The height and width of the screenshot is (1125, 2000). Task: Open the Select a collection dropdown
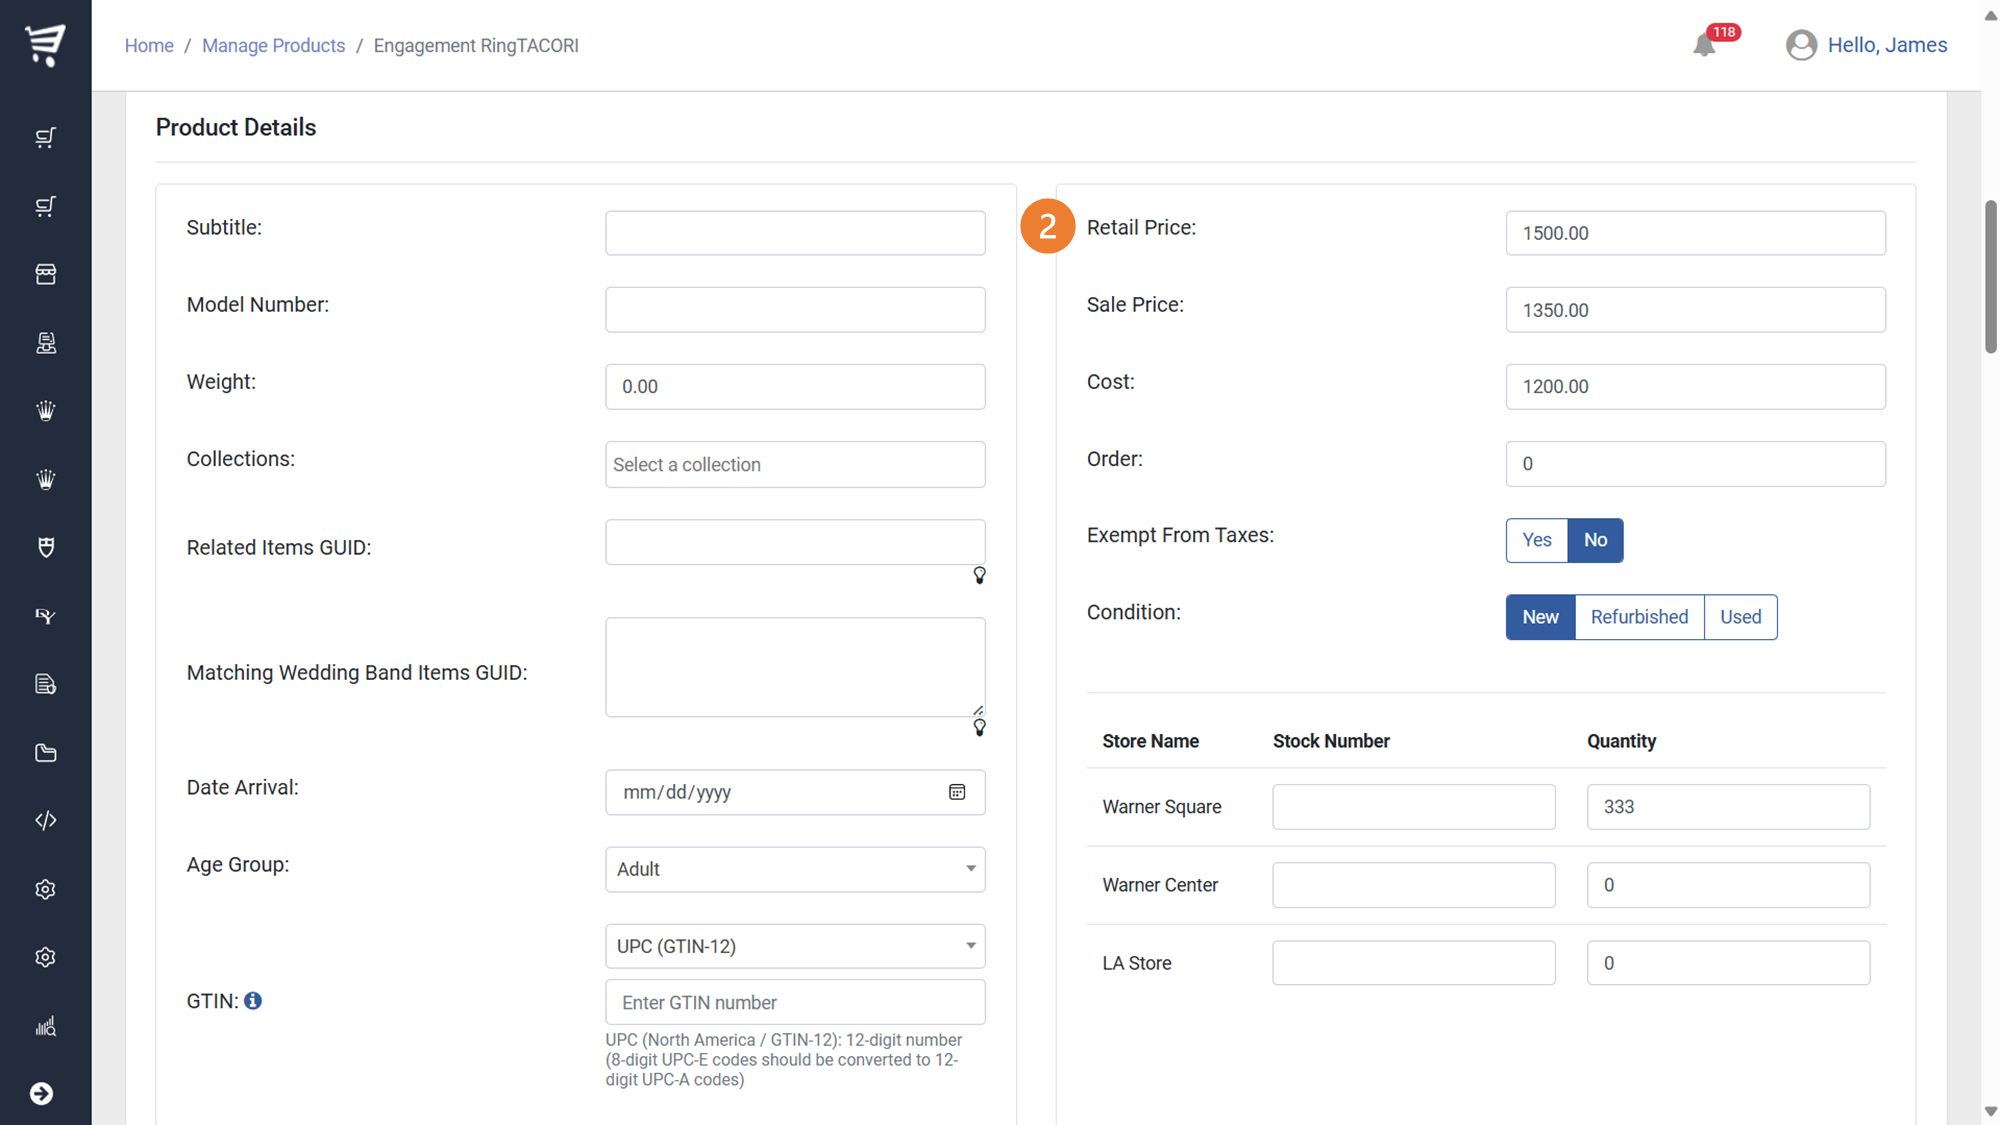[x=795, y=464]
